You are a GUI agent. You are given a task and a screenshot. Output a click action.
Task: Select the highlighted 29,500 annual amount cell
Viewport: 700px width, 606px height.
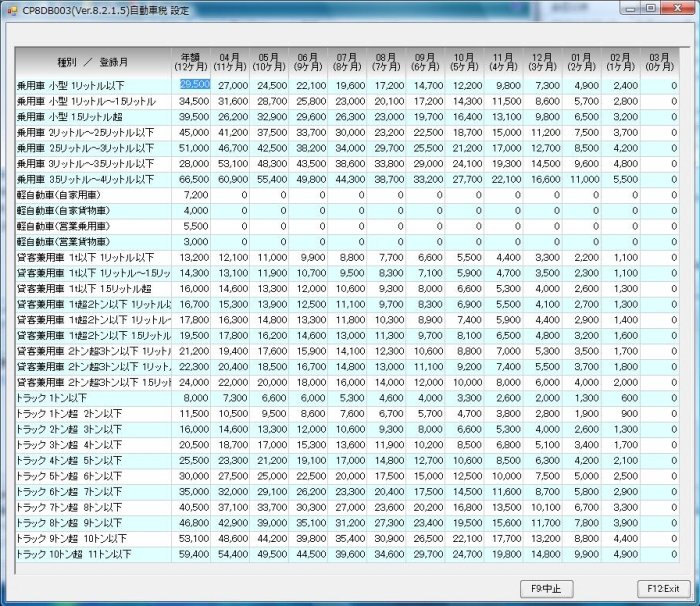coord(194,85)
